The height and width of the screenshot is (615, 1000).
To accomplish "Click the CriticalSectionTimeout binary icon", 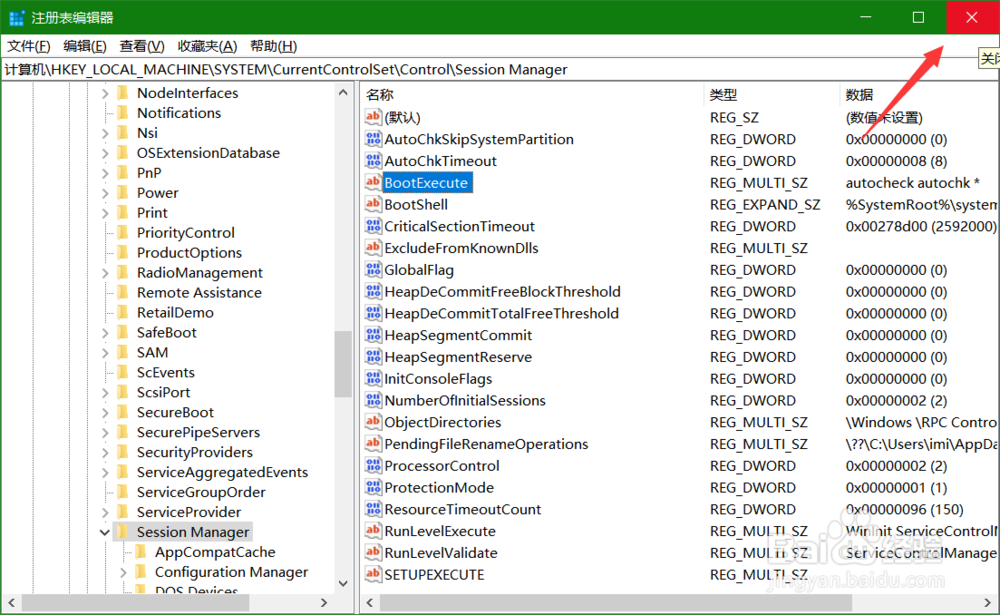I will 373,225.
